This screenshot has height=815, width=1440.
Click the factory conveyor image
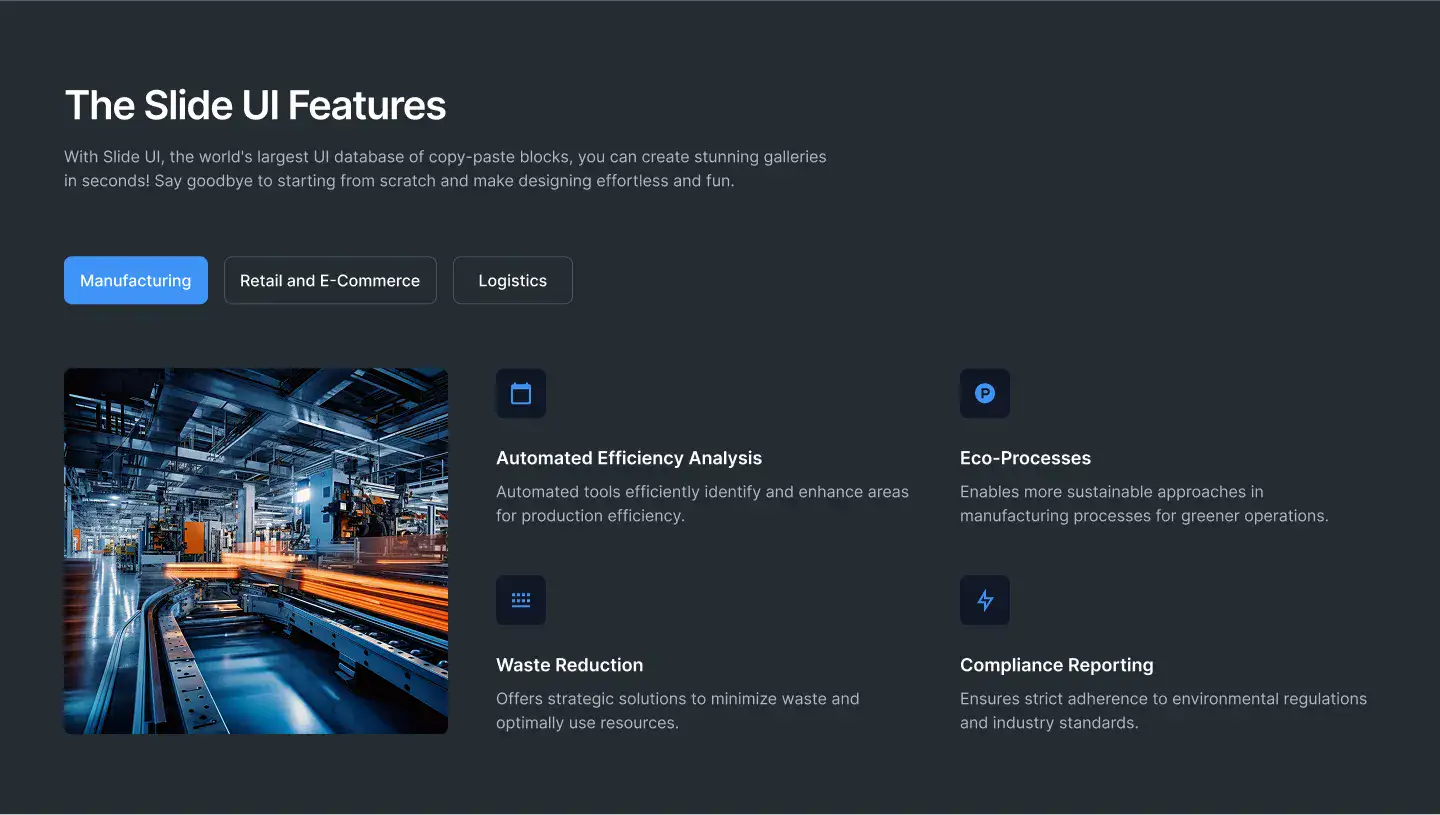click(x=256, y=551)
